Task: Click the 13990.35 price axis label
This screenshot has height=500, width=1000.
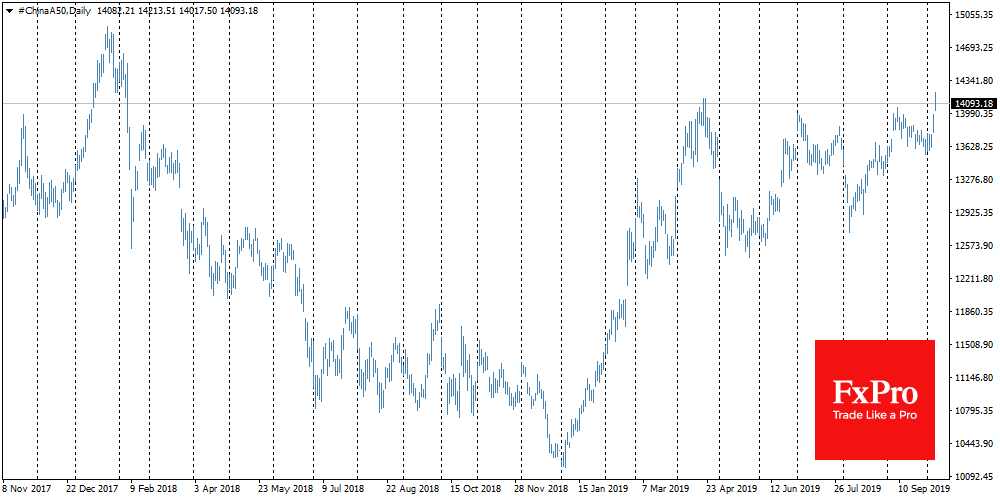Action: [974, 115]
